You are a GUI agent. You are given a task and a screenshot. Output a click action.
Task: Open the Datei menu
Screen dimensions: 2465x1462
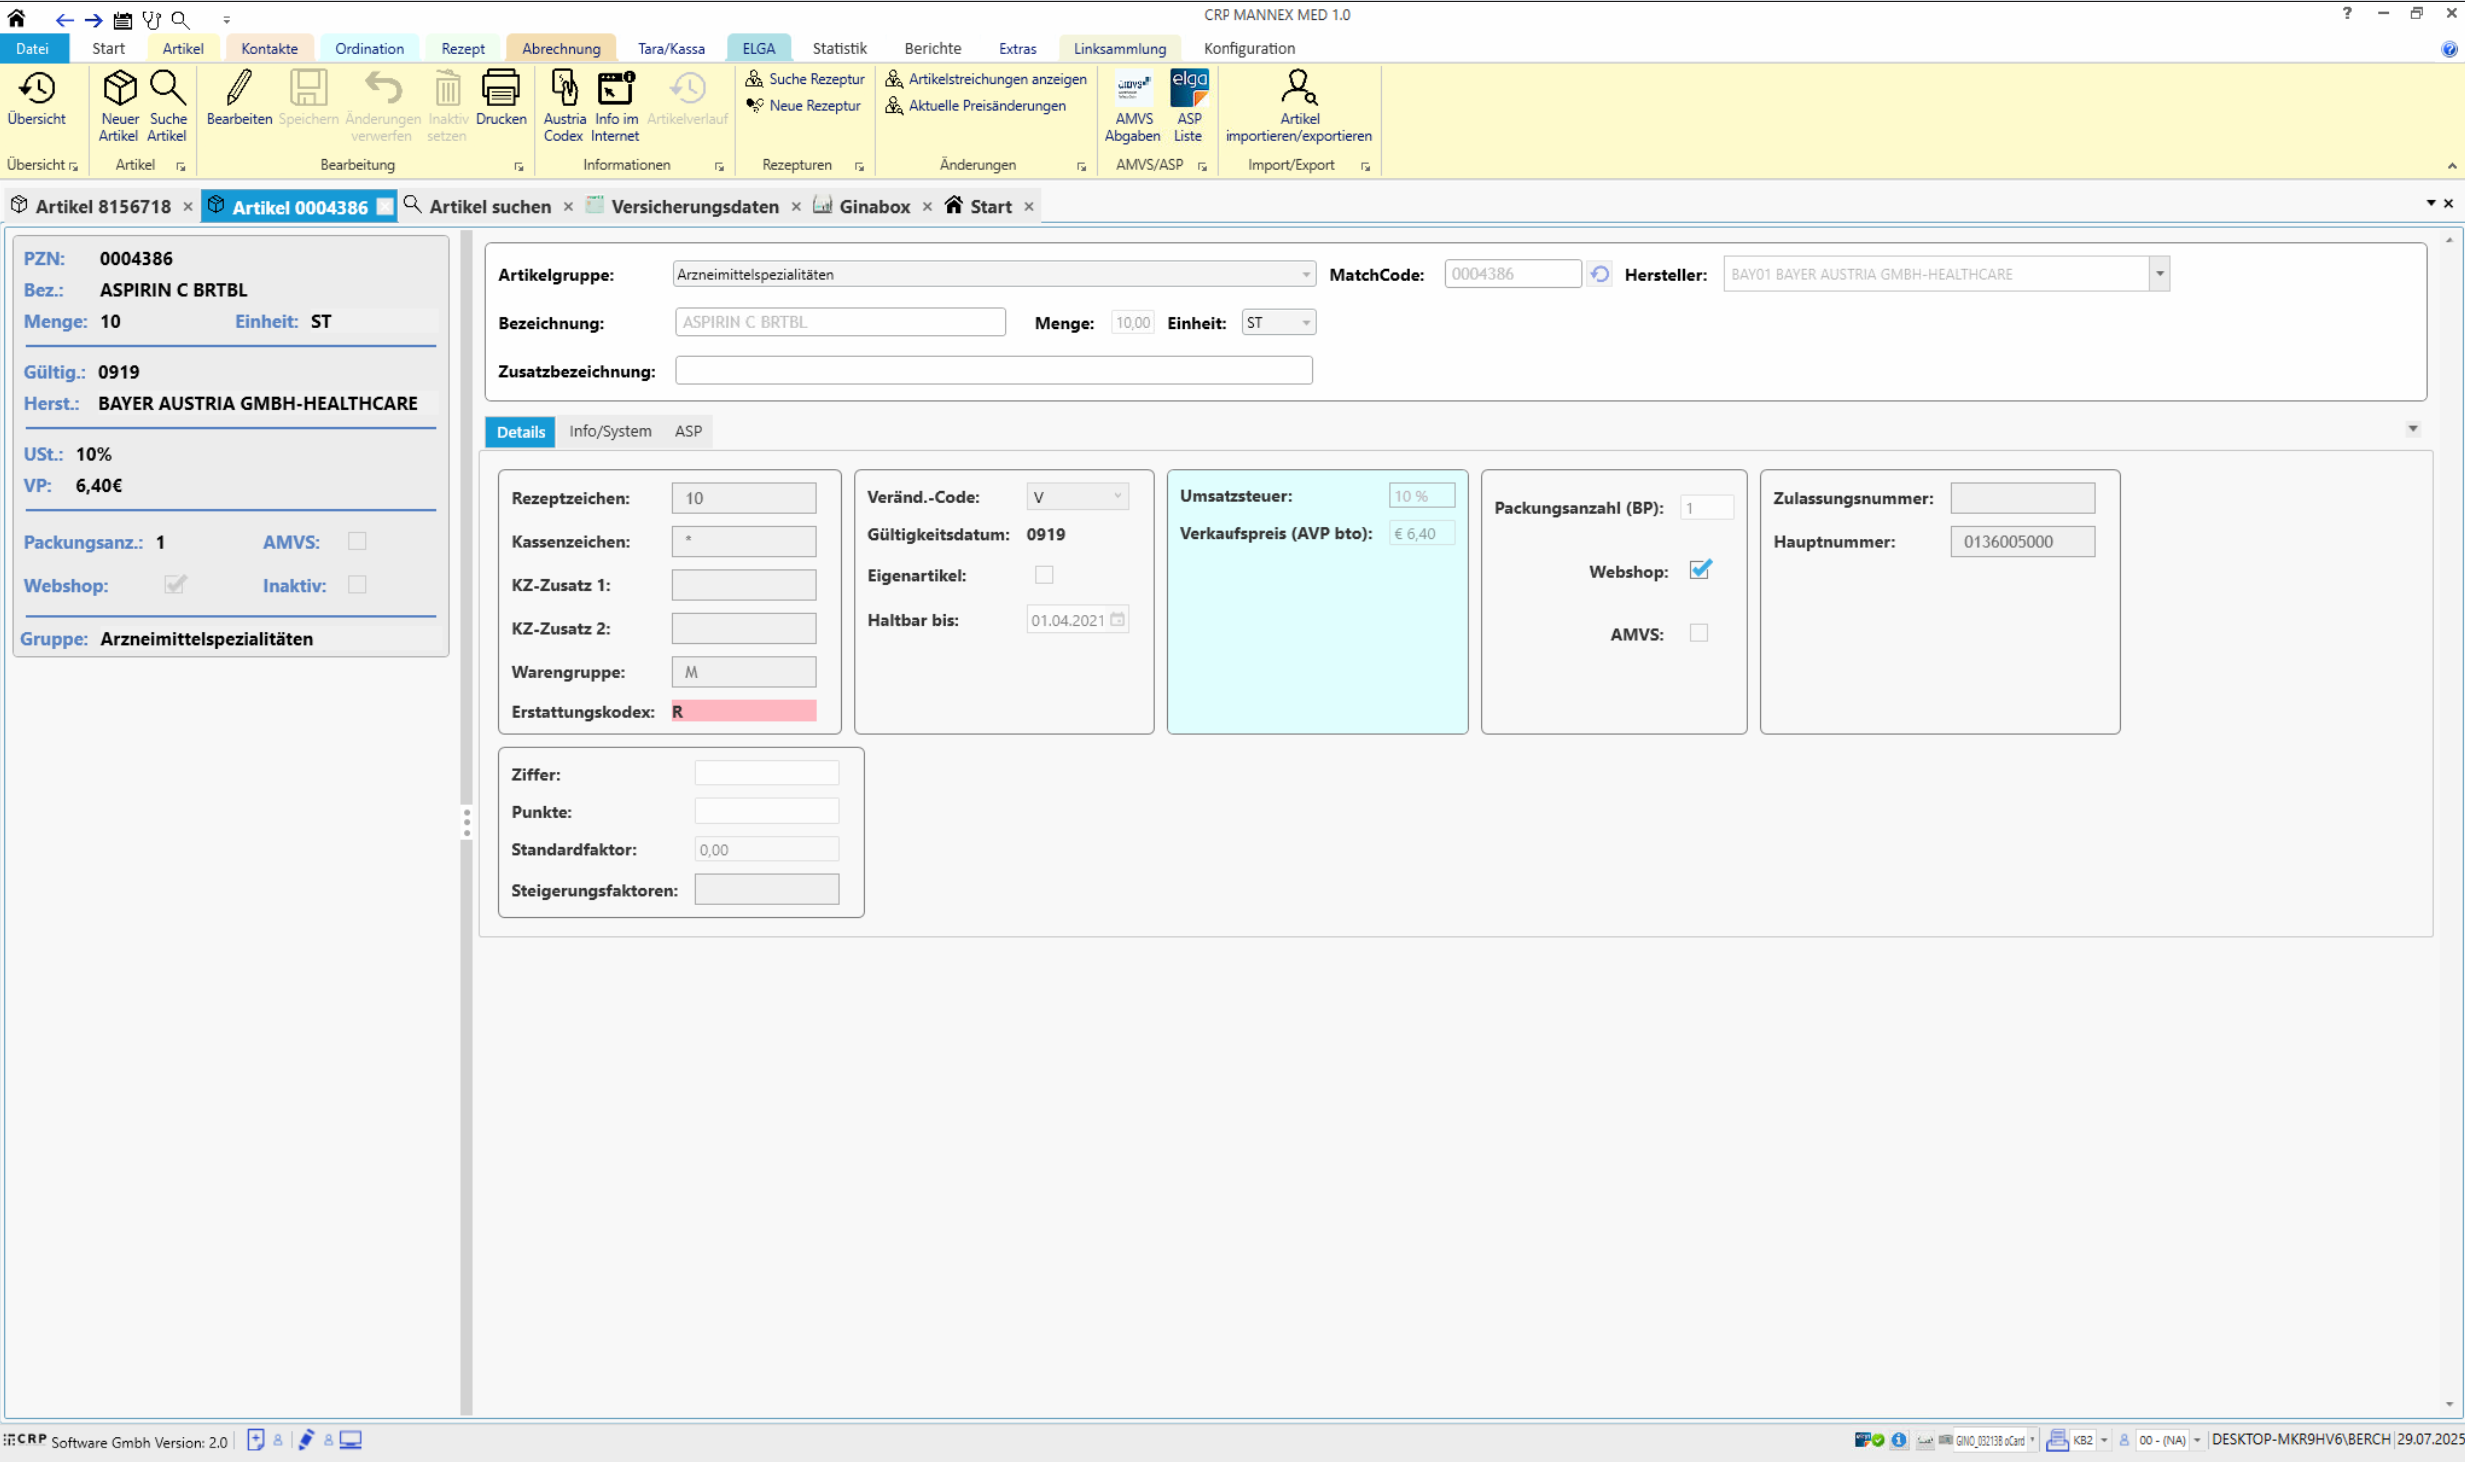pyautogui.click(x=32, y=48)
